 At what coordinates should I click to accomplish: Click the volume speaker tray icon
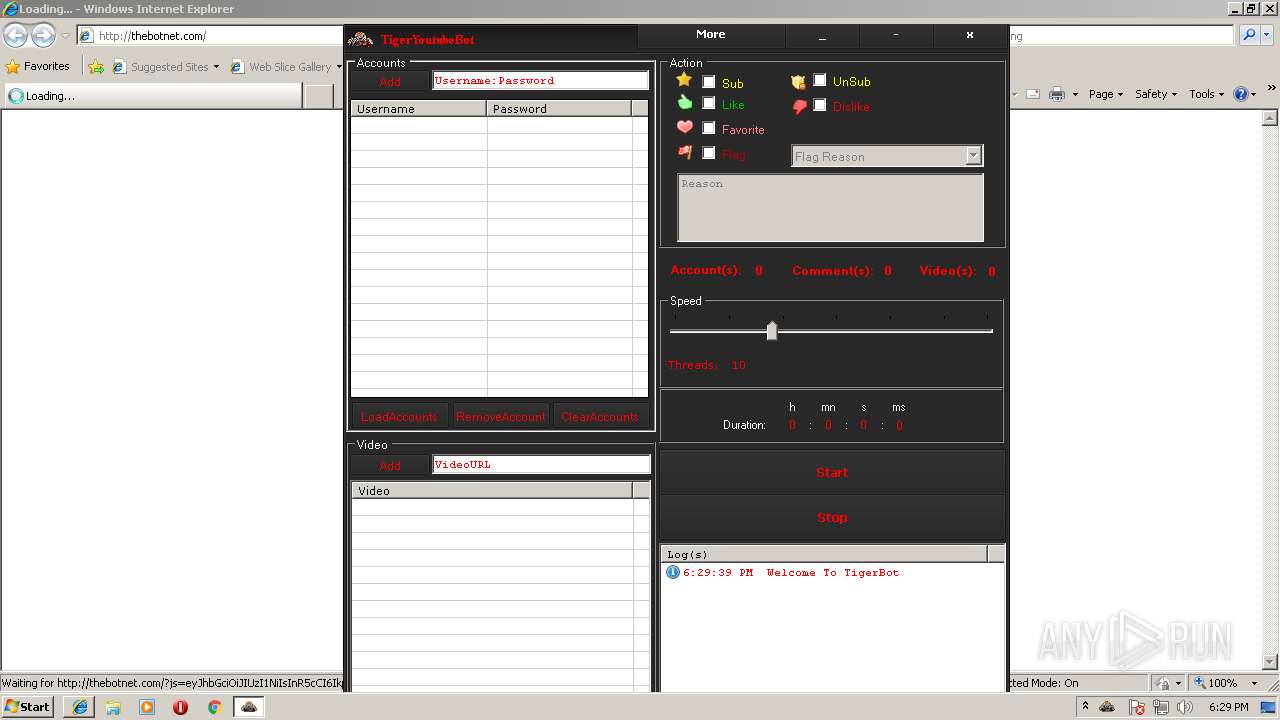coord(1185,707)
